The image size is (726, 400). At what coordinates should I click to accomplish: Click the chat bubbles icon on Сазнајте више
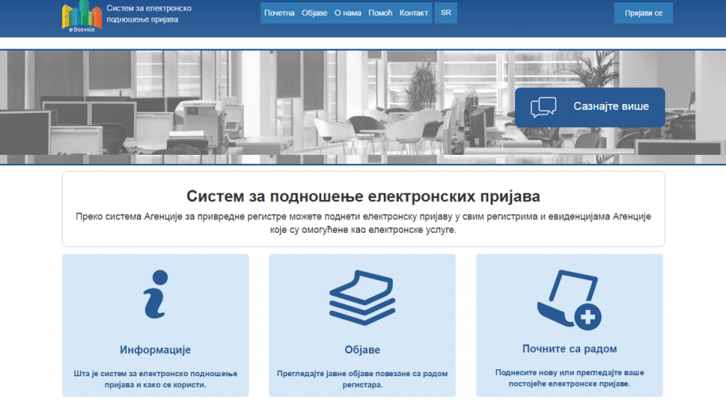pyautogui.click(x=544, y=107)
